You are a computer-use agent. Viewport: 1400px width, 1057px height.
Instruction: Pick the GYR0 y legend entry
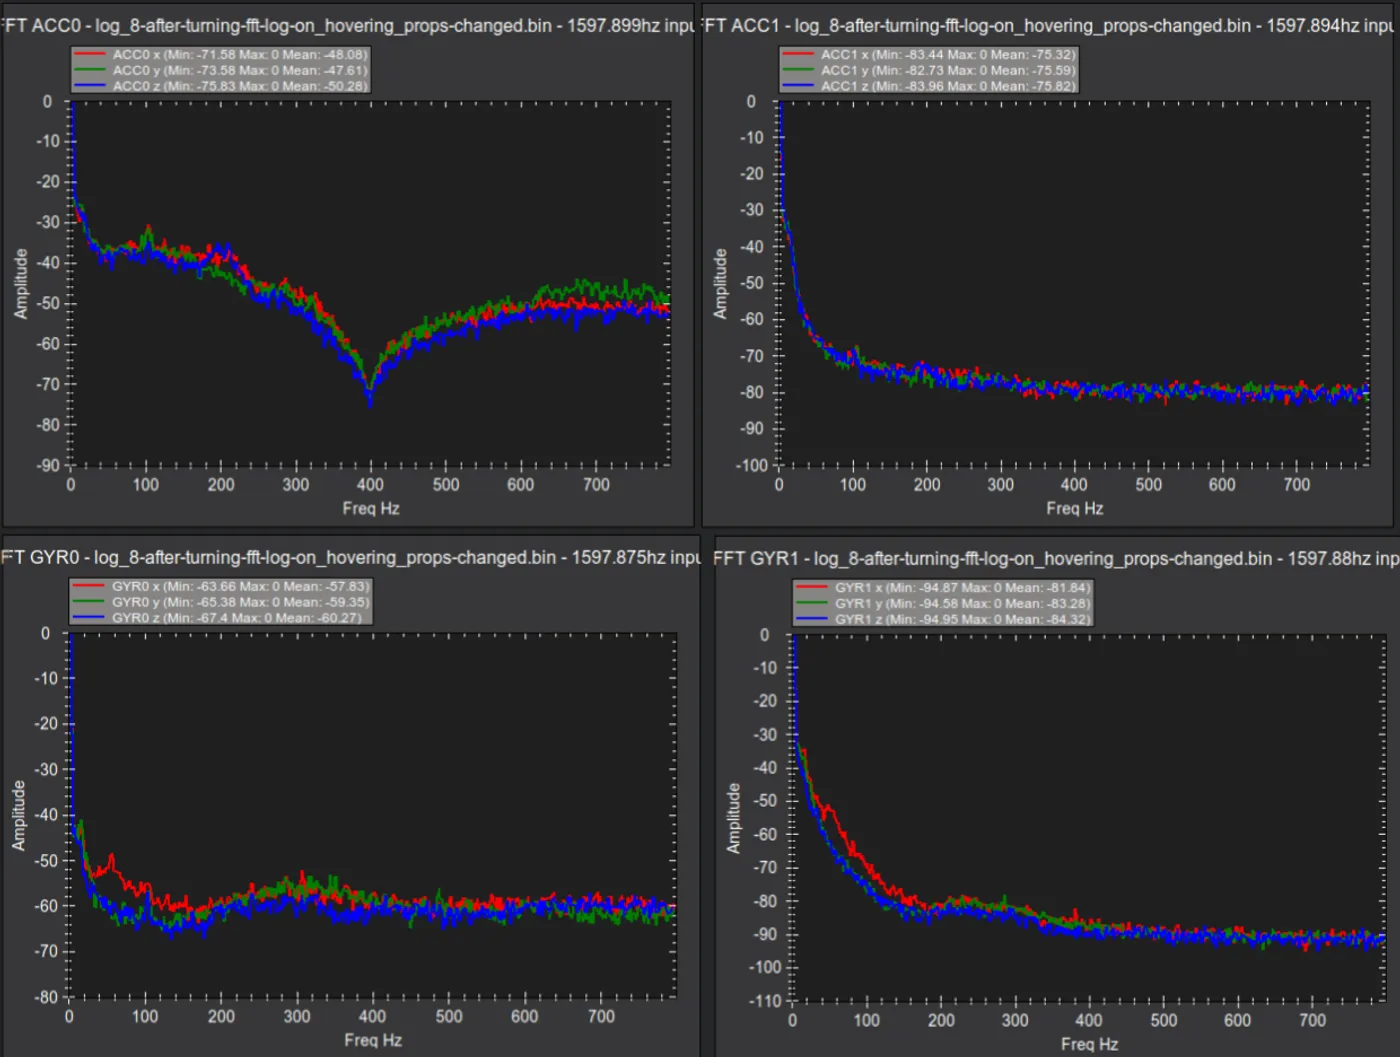(x=221, y=602)
